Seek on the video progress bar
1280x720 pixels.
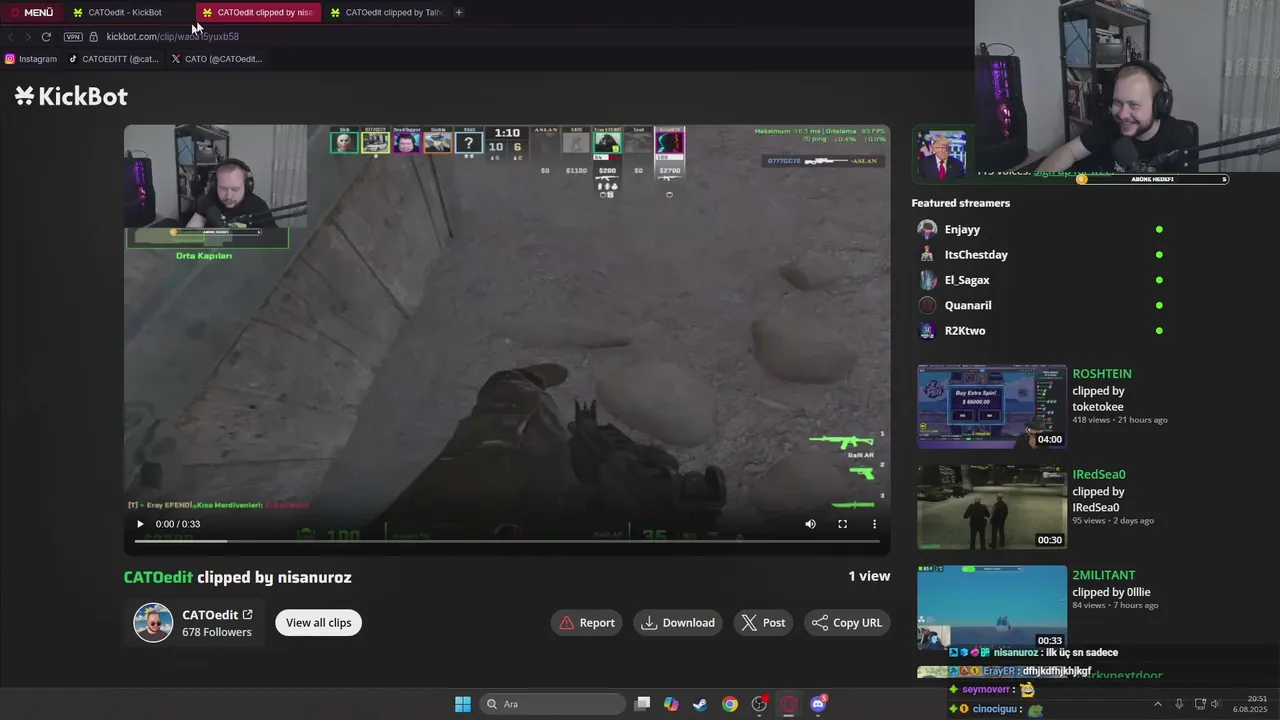(507, 541)
